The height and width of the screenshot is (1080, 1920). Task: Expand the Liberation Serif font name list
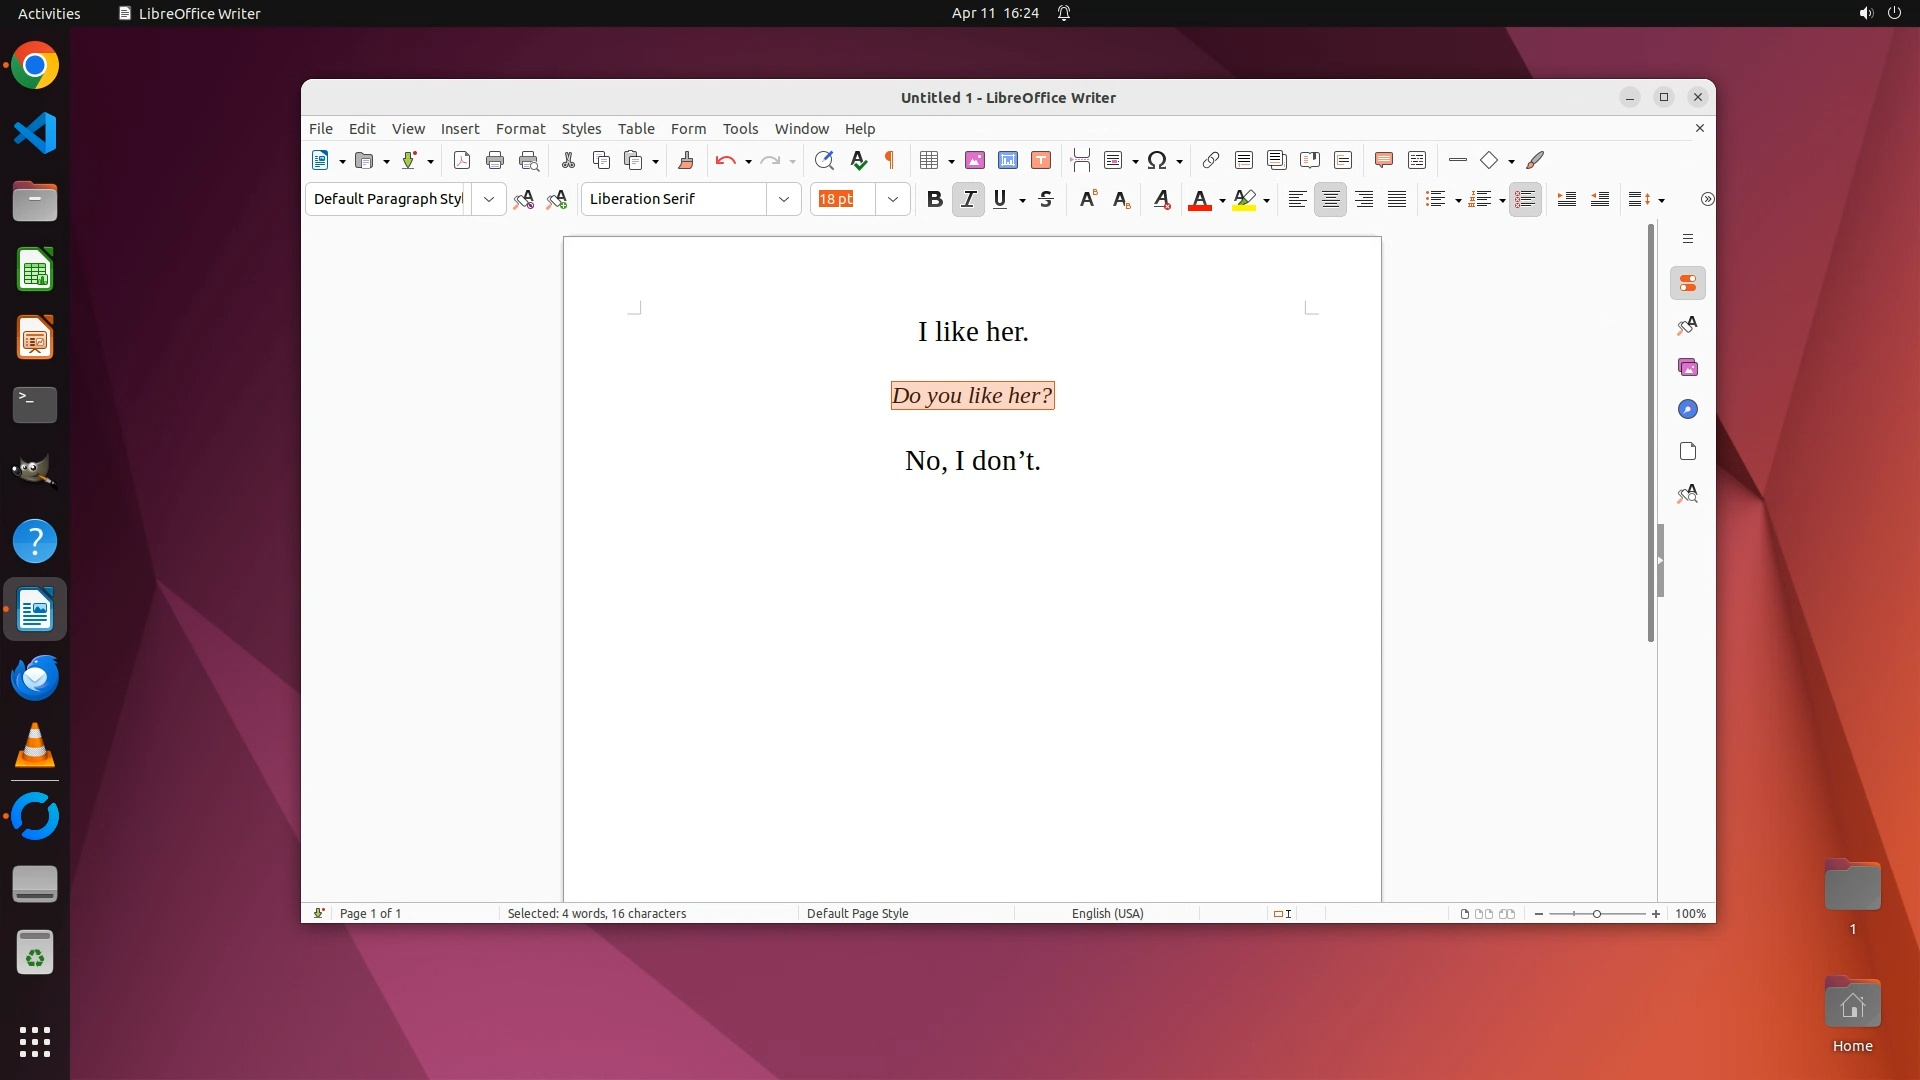(784, 199)
